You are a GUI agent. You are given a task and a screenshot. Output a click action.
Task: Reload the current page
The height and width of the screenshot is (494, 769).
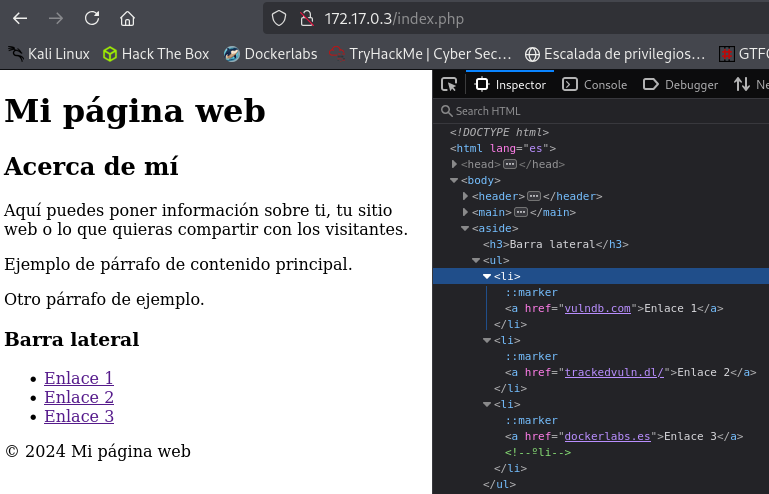coord(92,19)
